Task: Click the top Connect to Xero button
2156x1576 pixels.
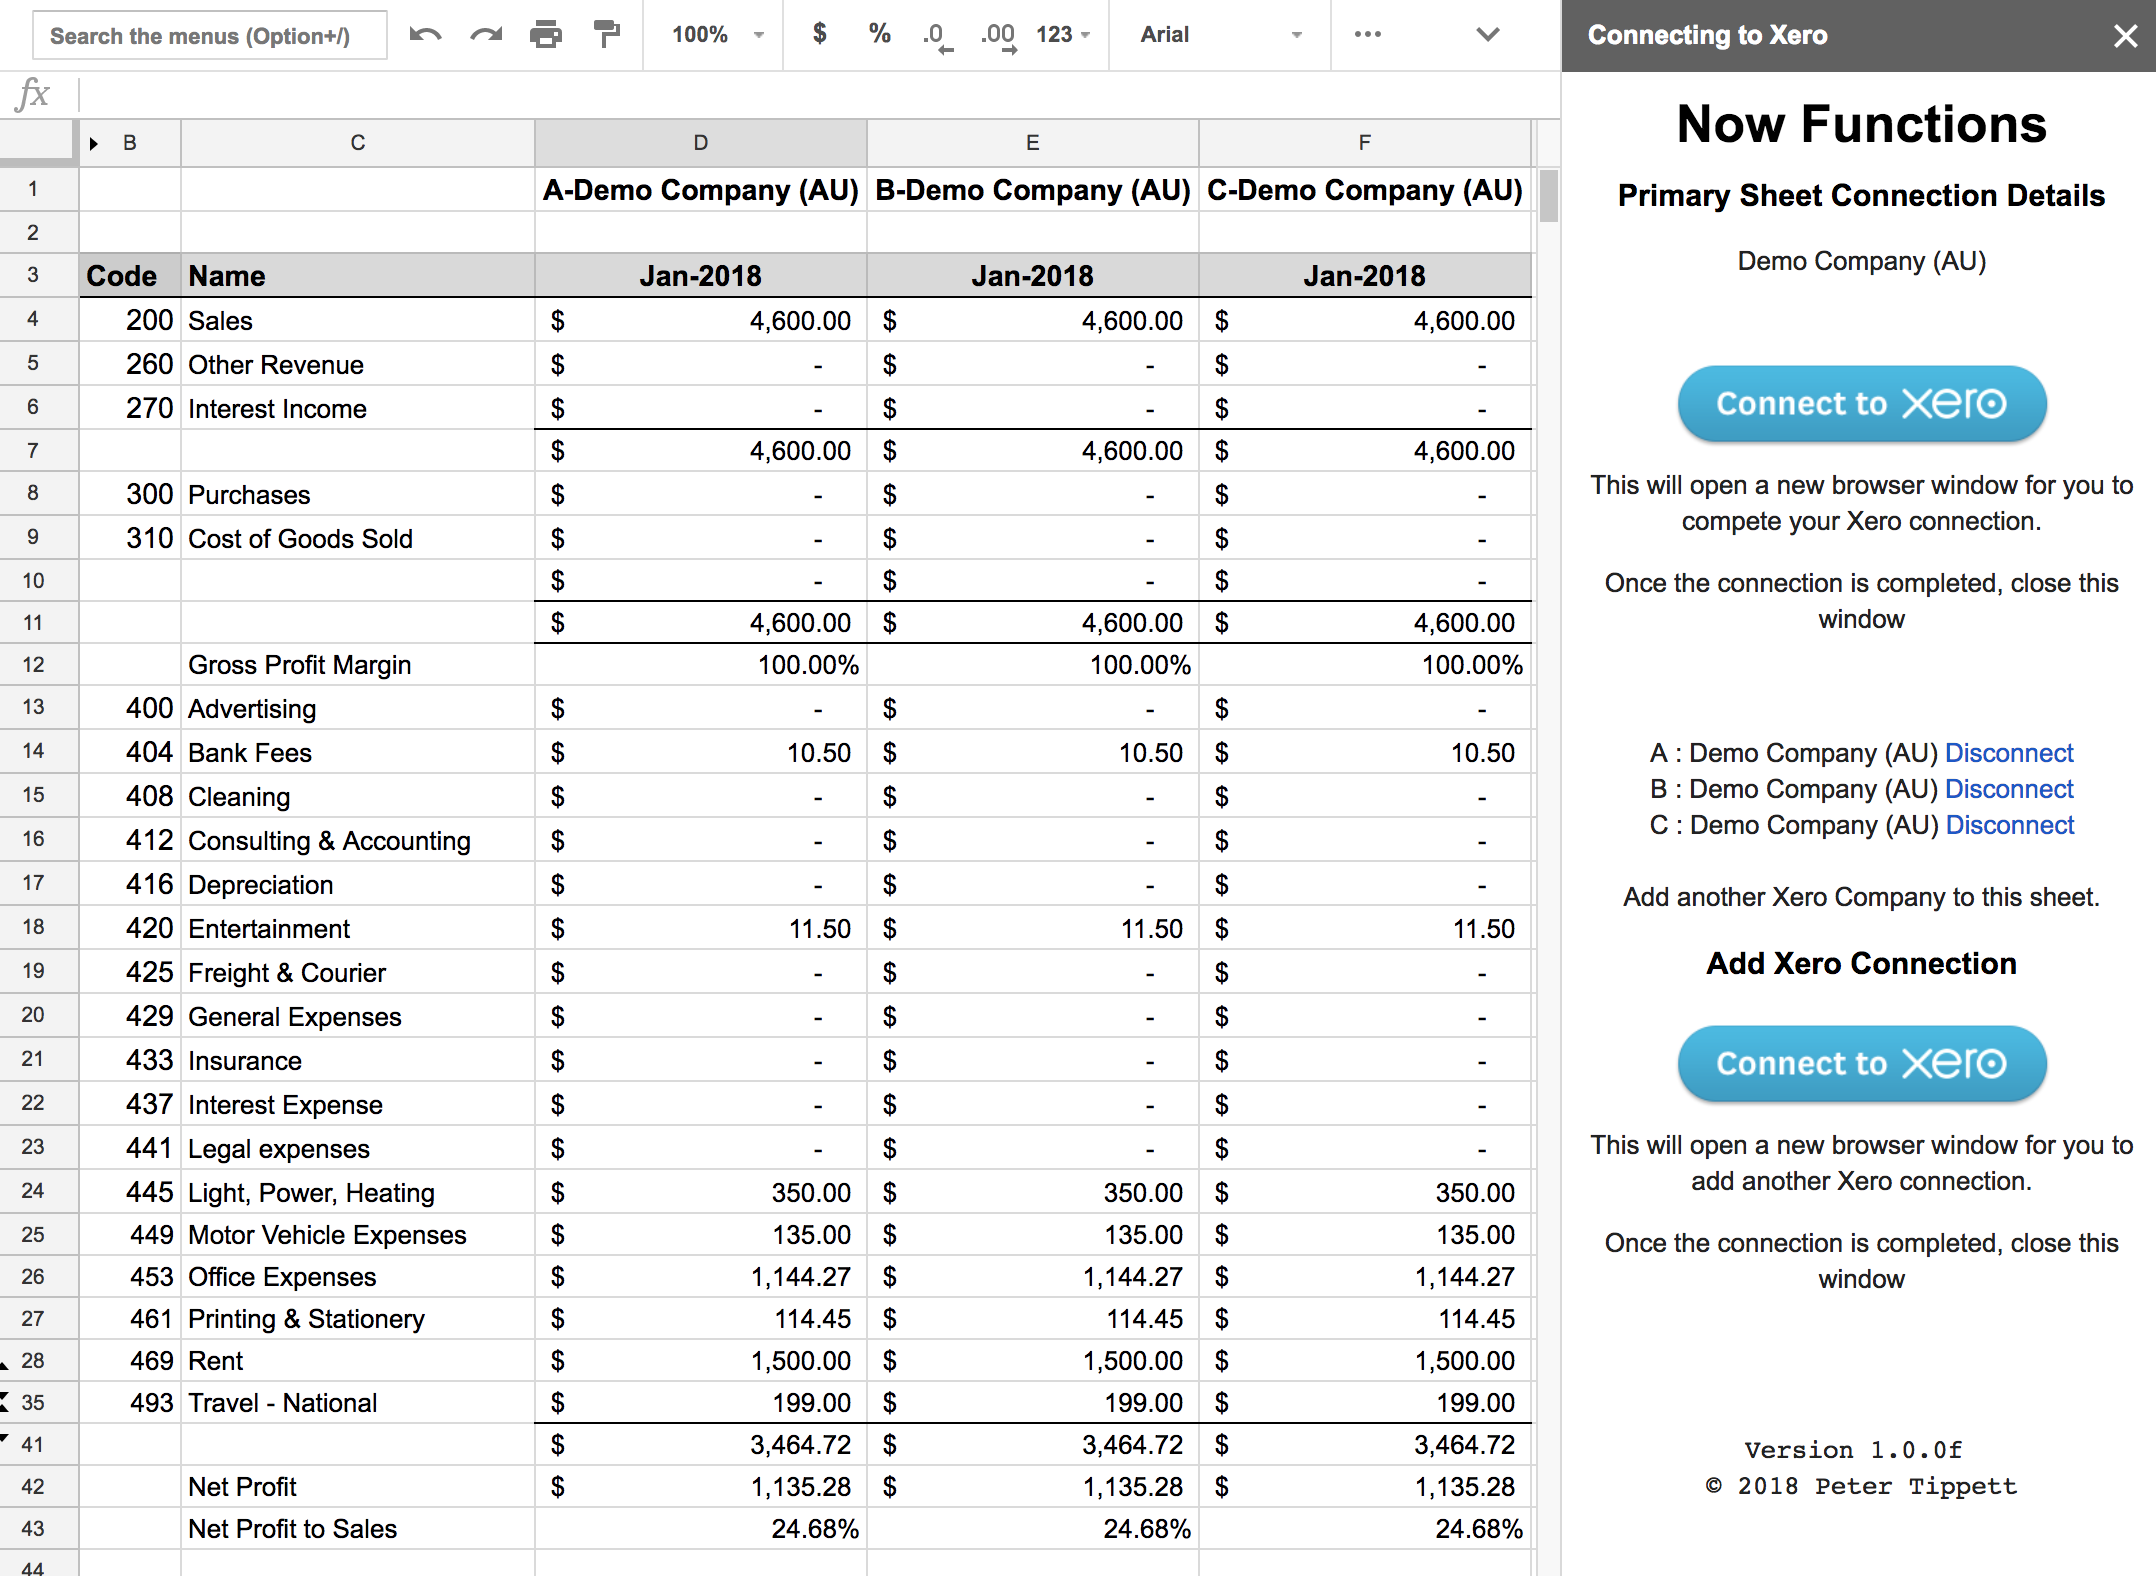Action: (x=1861, y=404)
